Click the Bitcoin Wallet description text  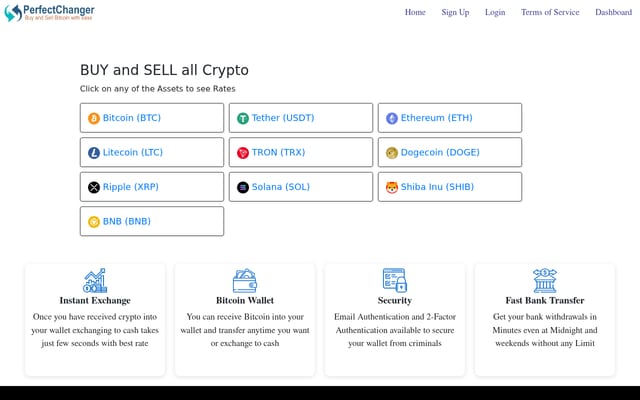click(245, 330)
